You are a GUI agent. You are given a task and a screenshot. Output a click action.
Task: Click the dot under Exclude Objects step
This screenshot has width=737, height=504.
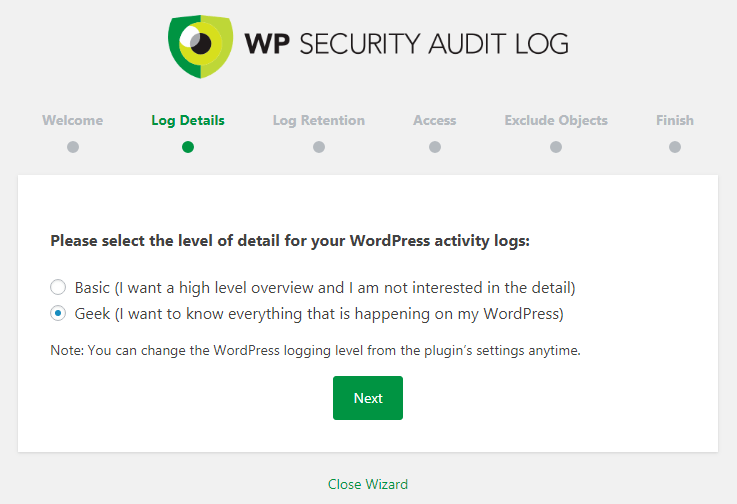(556, 147)
